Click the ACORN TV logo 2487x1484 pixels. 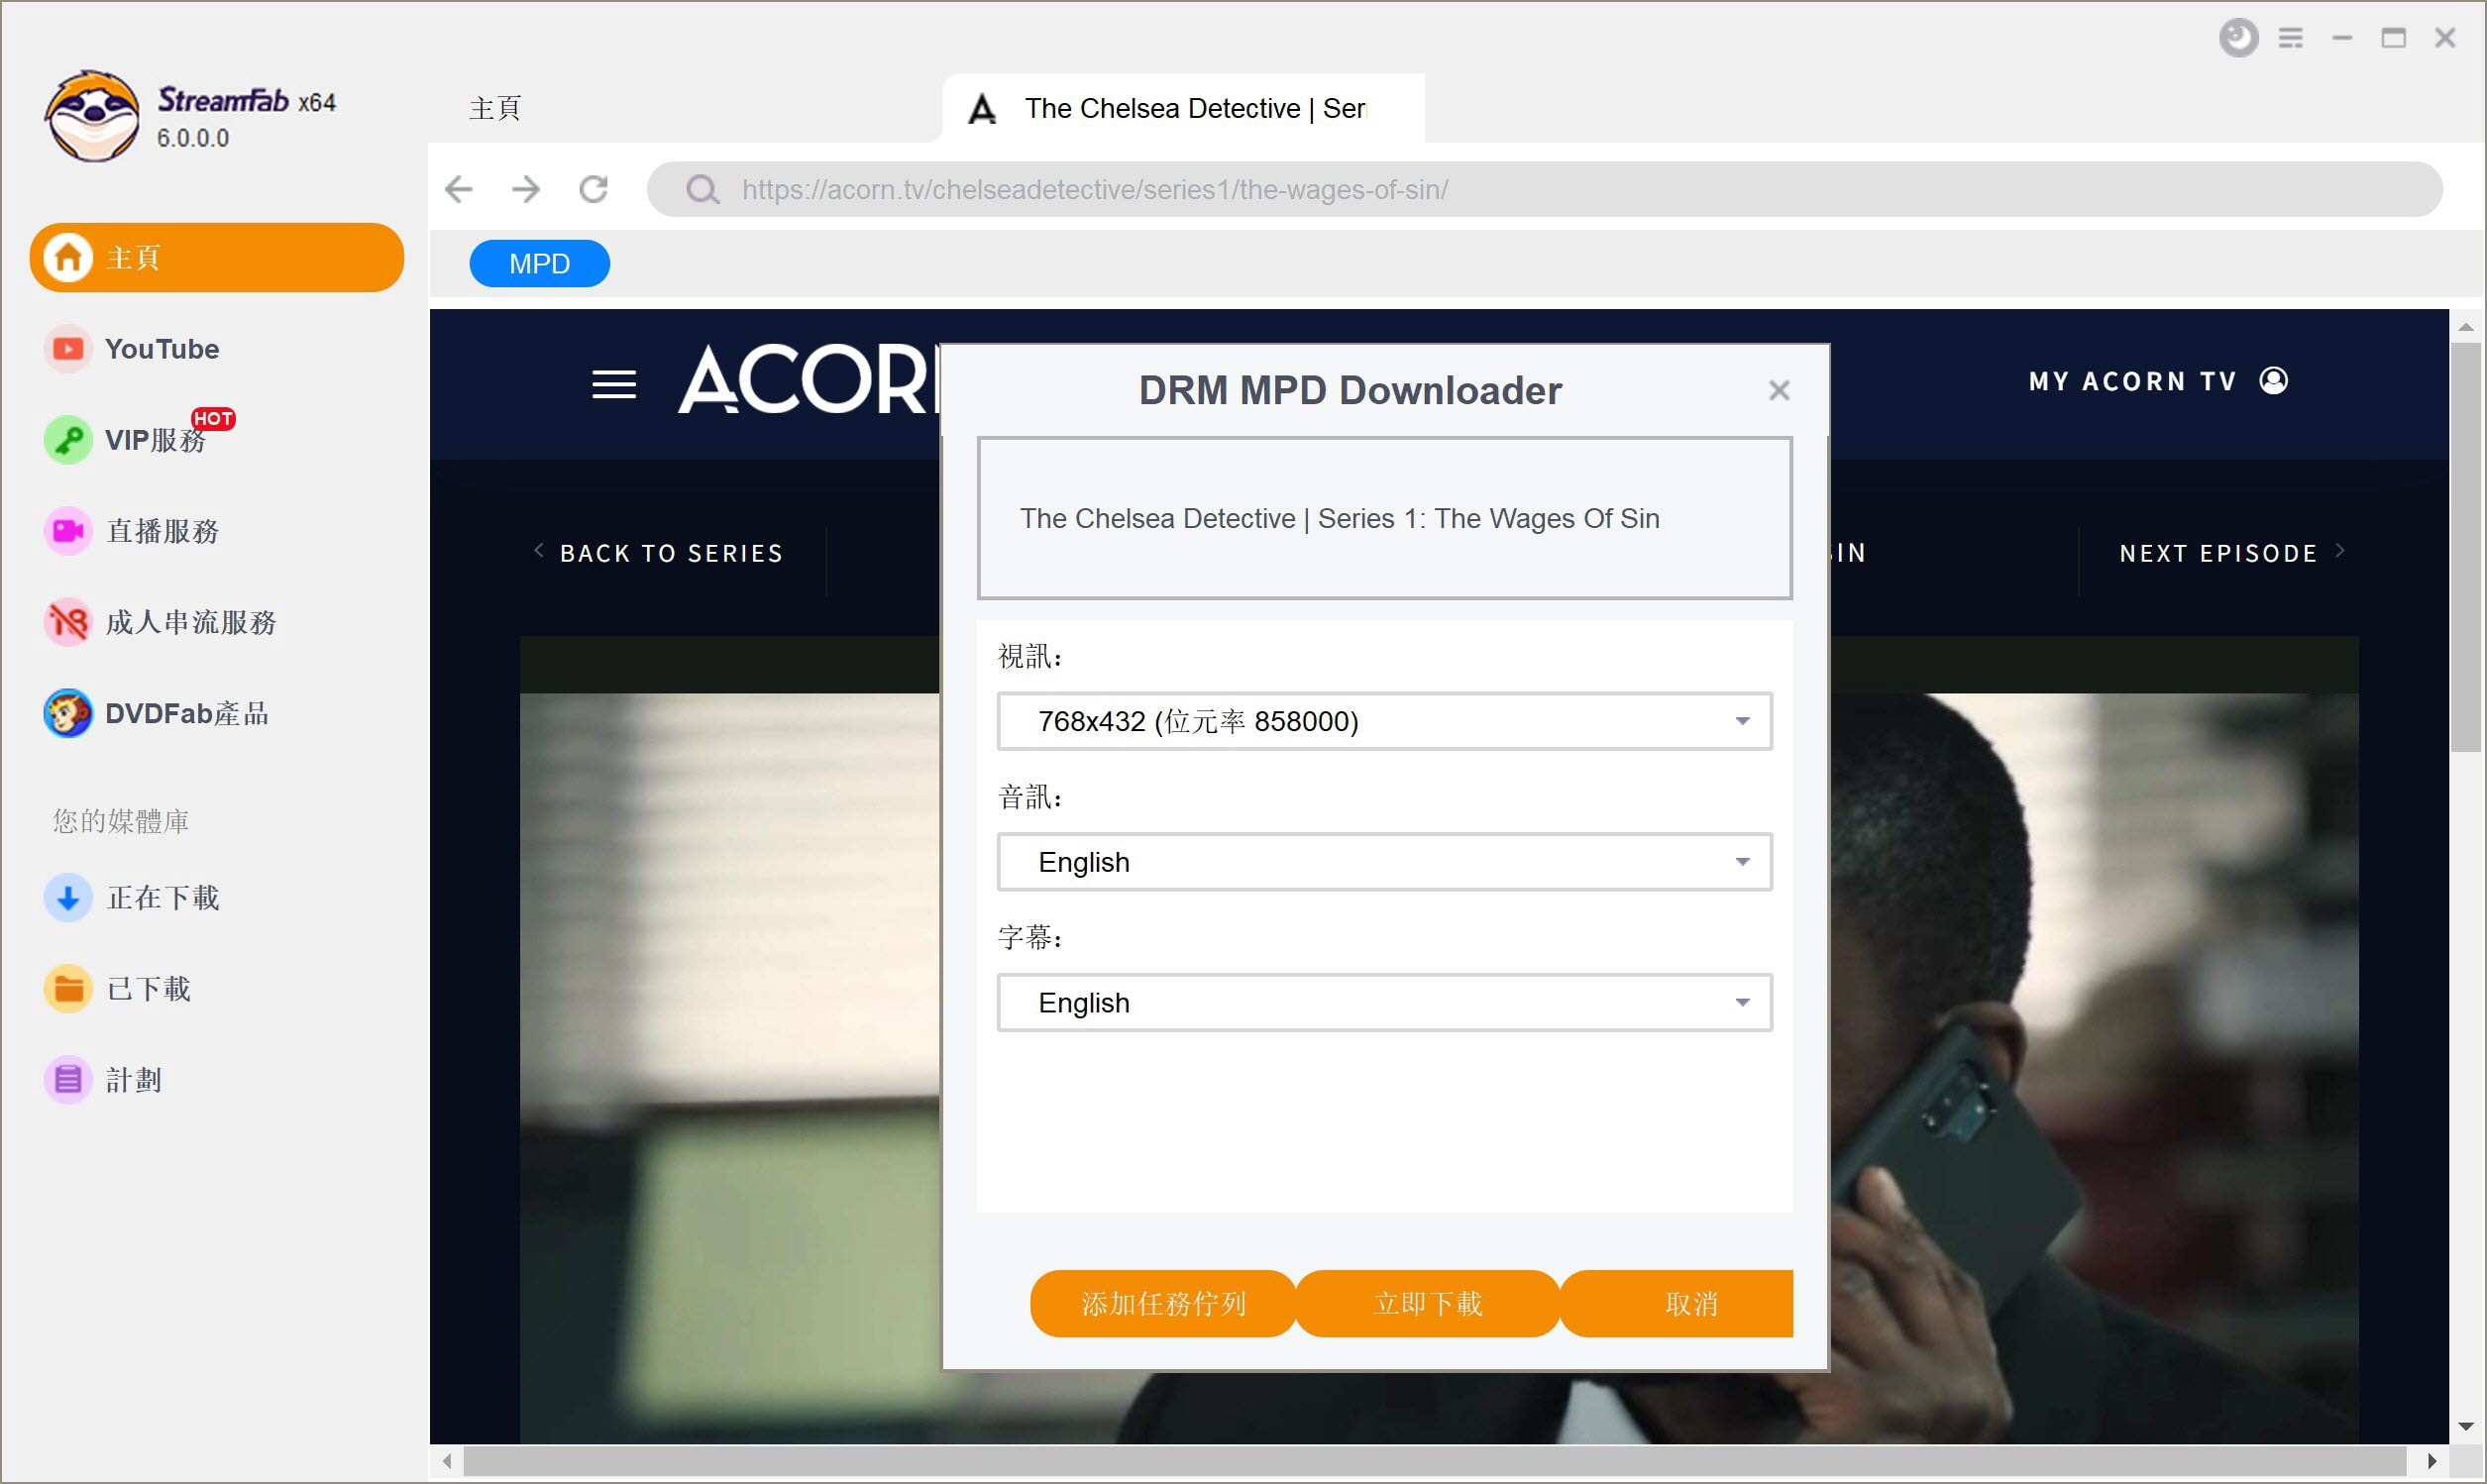(808, 380)
